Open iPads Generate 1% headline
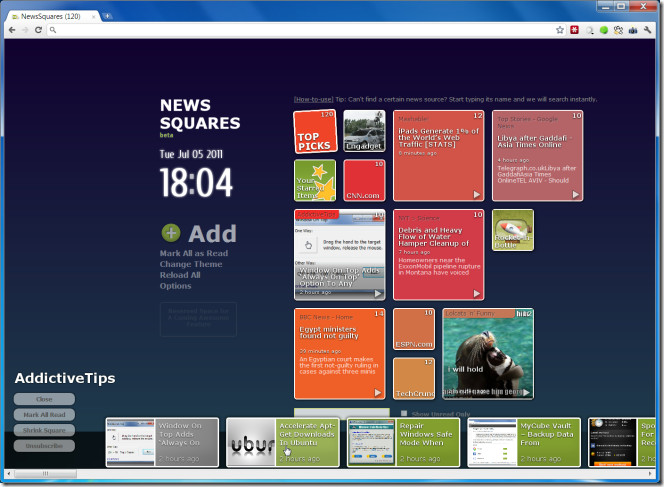664x487 pixels. pos(438,138)
